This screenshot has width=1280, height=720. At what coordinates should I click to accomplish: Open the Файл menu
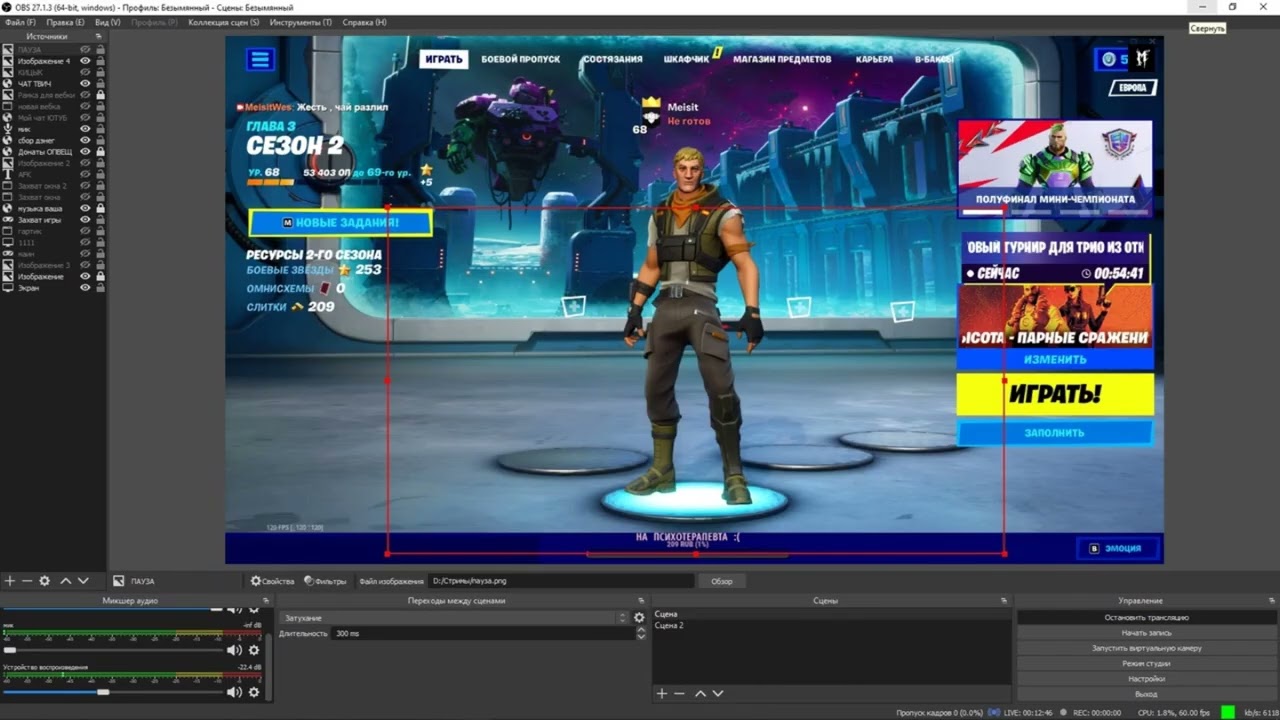pos(20,22)
